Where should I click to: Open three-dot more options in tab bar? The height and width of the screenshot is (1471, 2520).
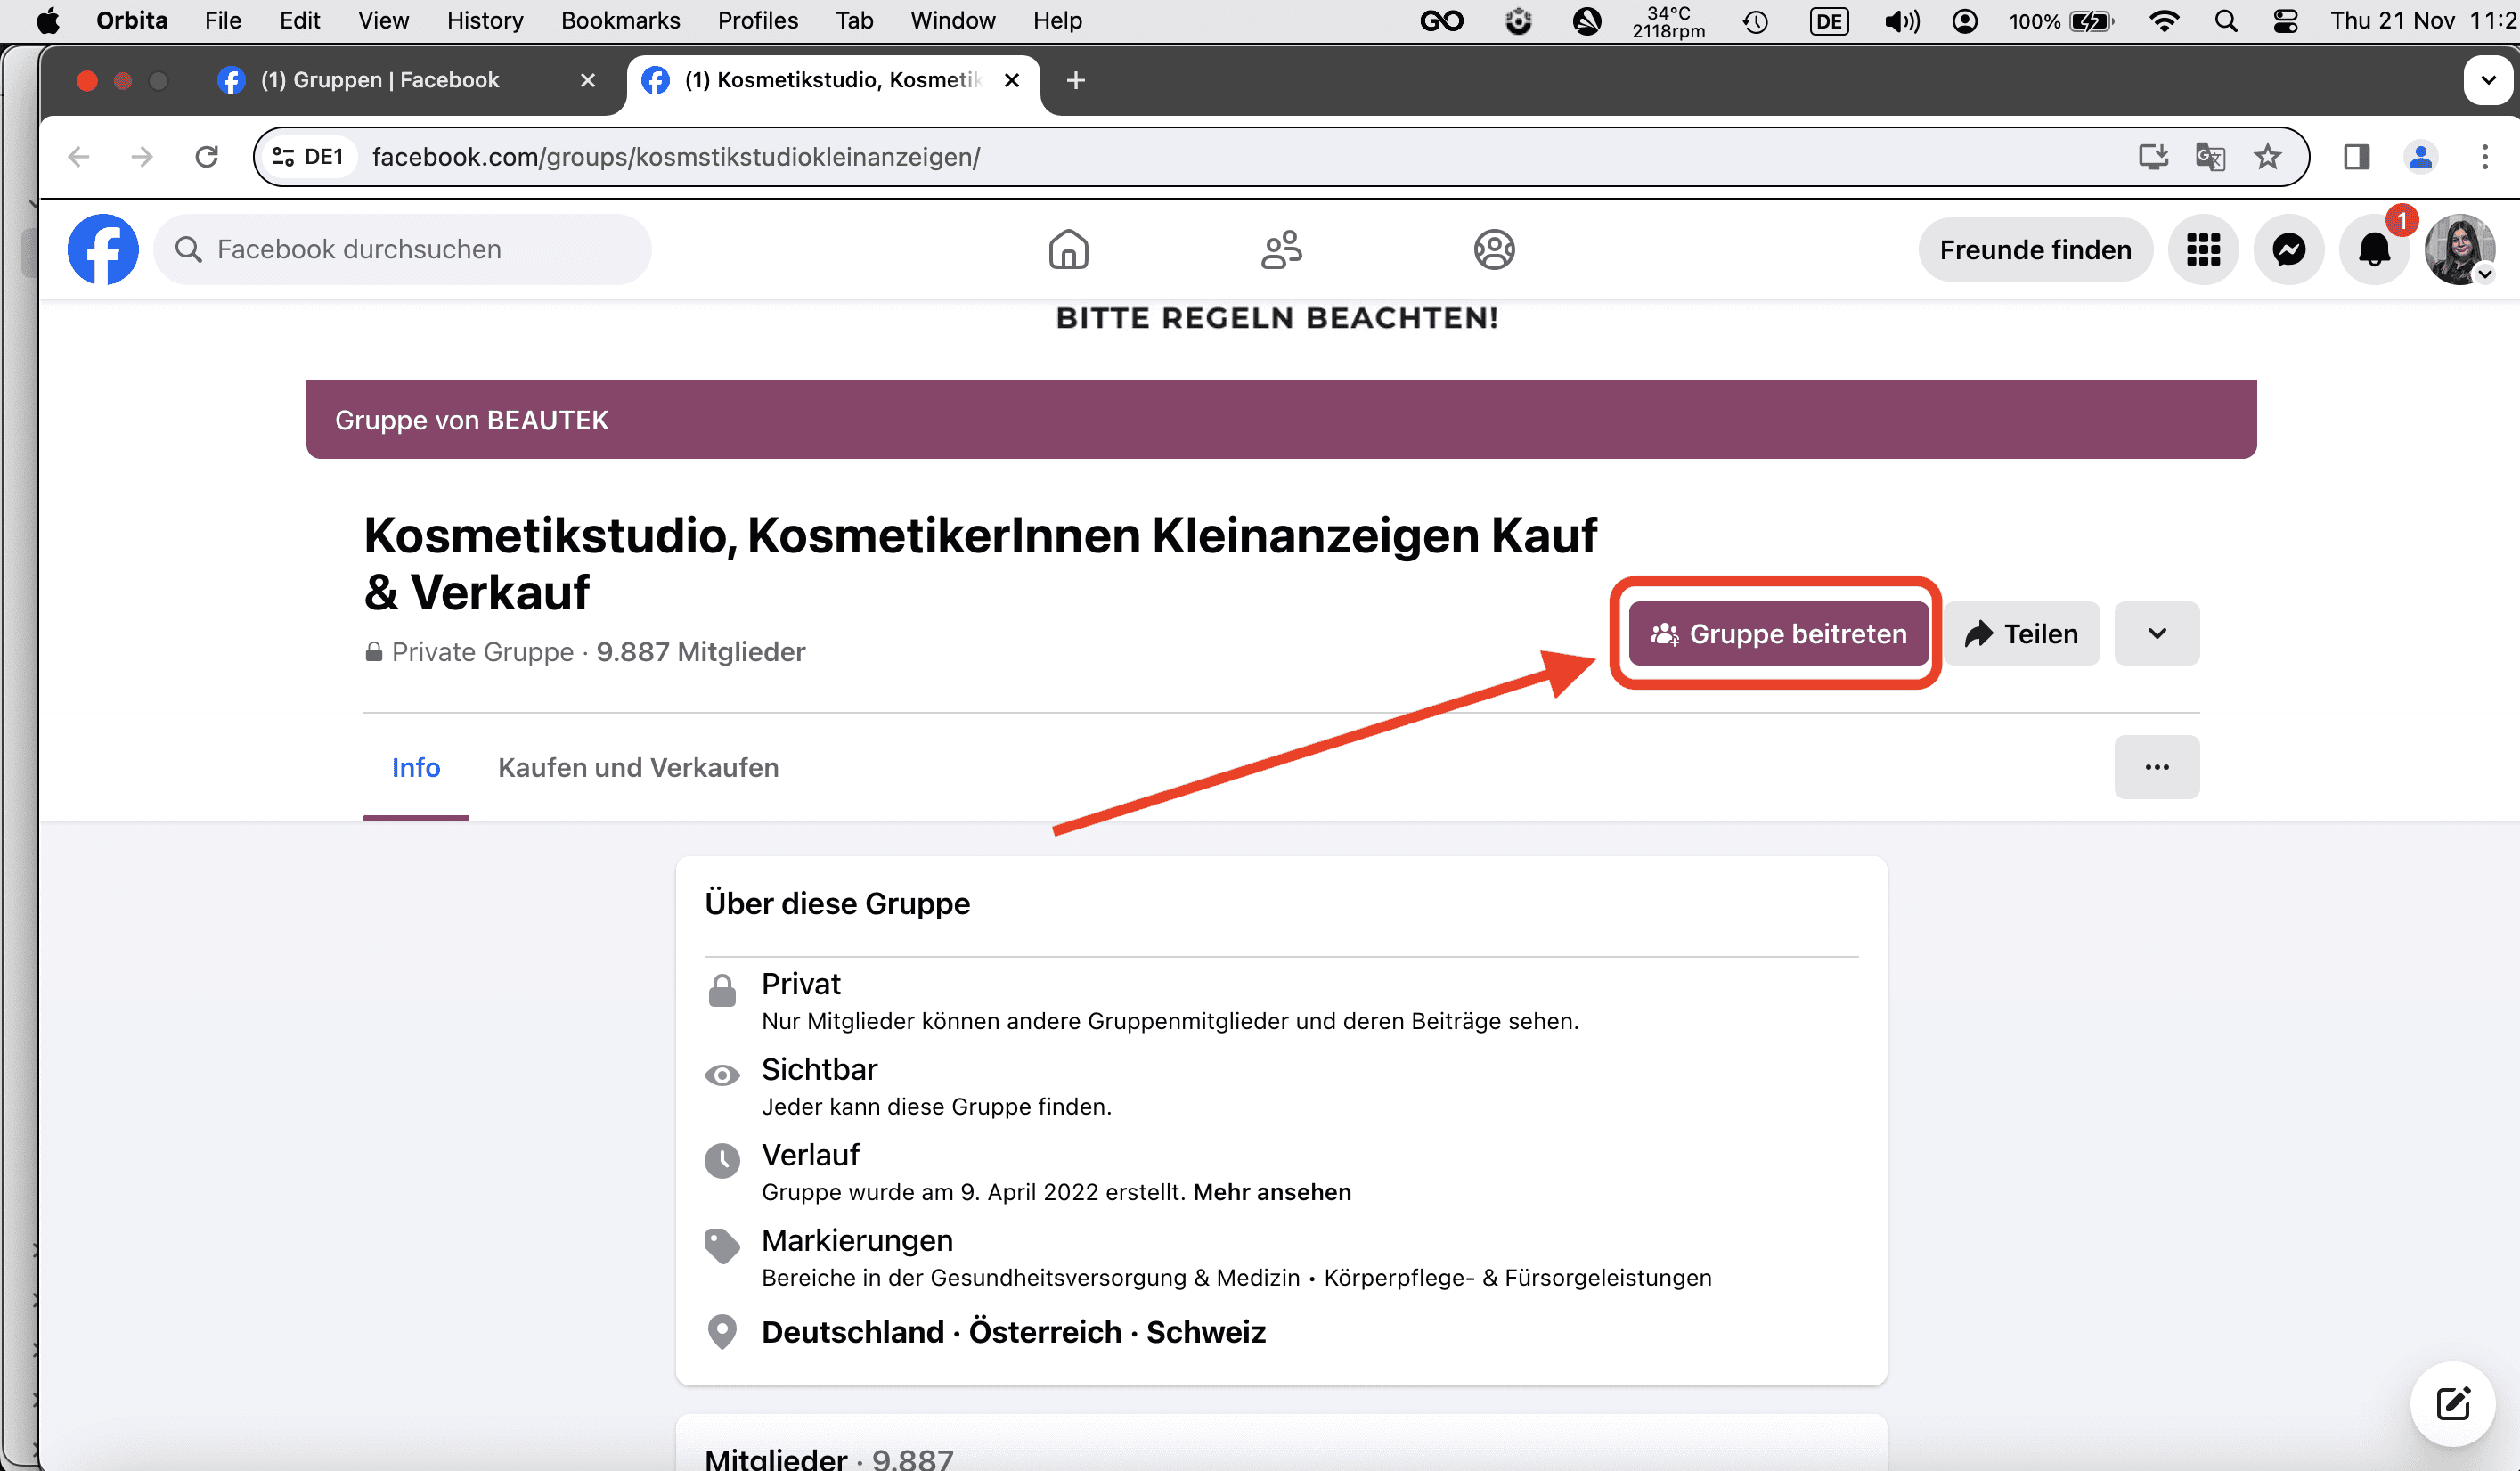2157,767
